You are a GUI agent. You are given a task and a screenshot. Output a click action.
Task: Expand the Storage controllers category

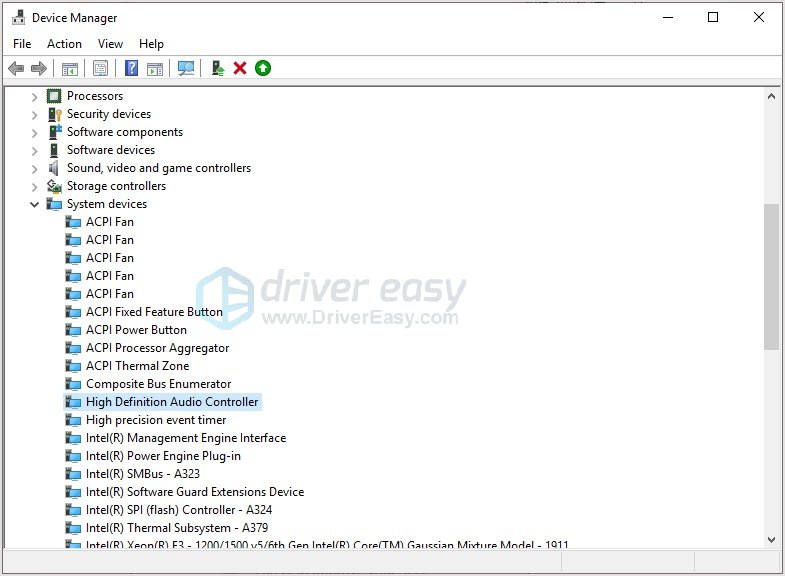pyautogui.click(x=35, y=186)
